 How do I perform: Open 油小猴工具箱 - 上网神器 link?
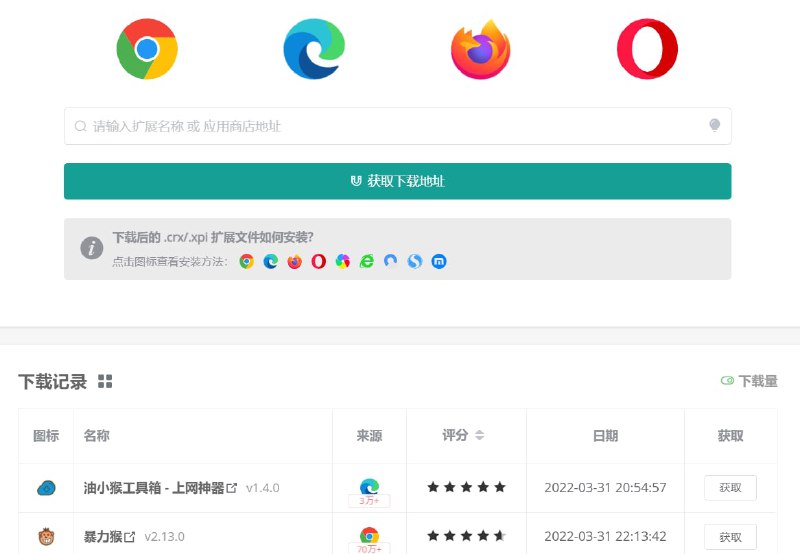154,488
